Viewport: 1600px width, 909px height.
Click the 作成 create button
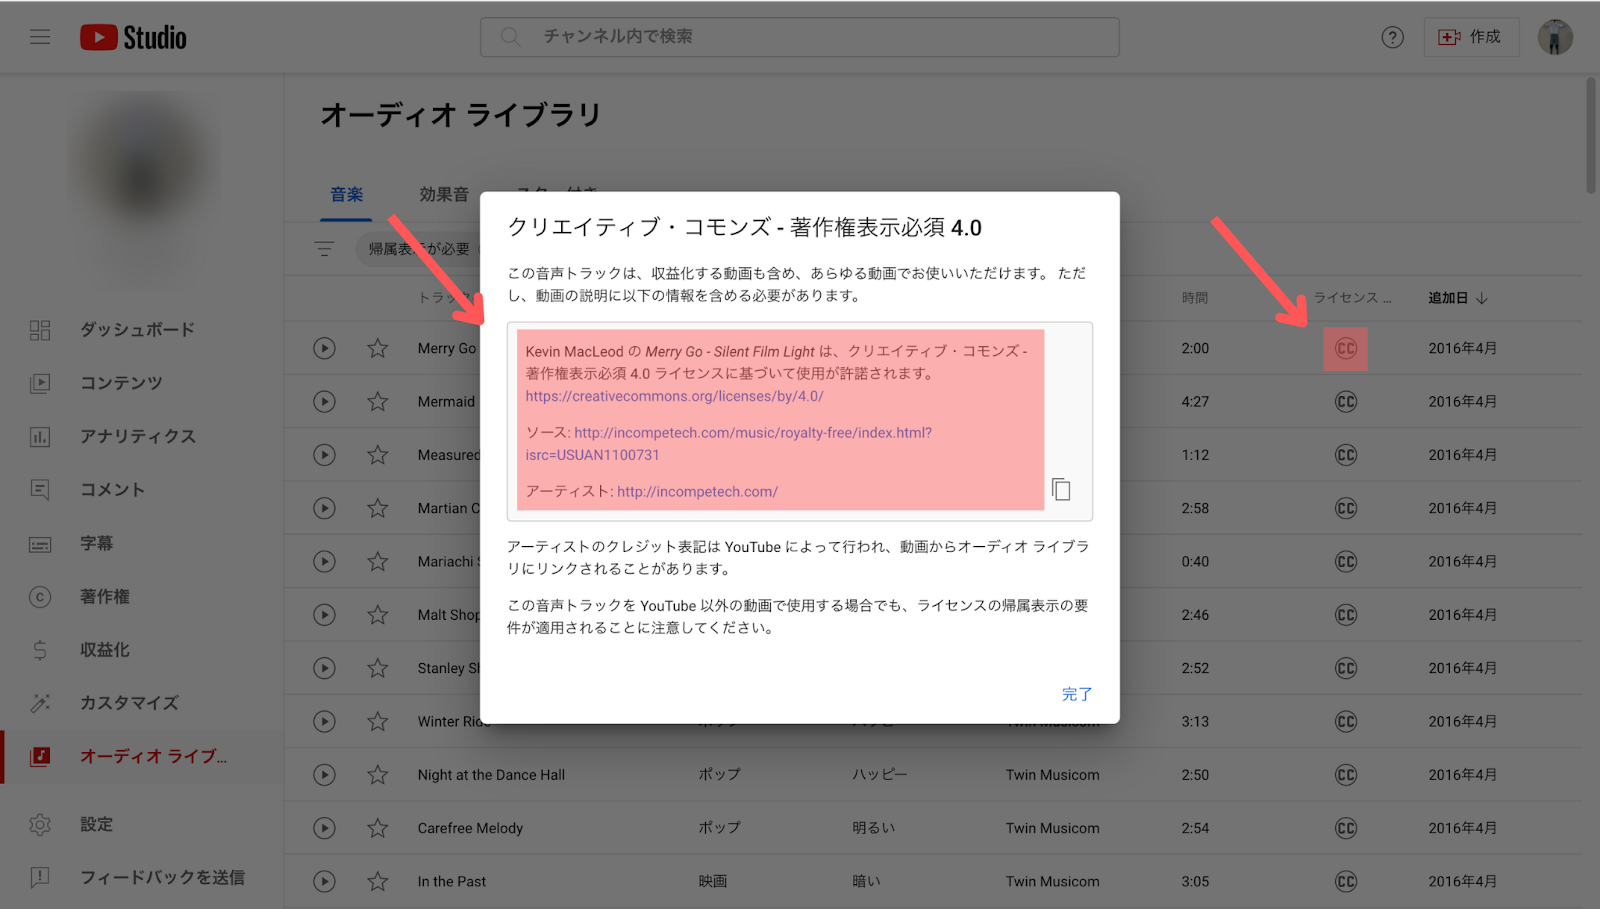click(x=1470, y=37)
